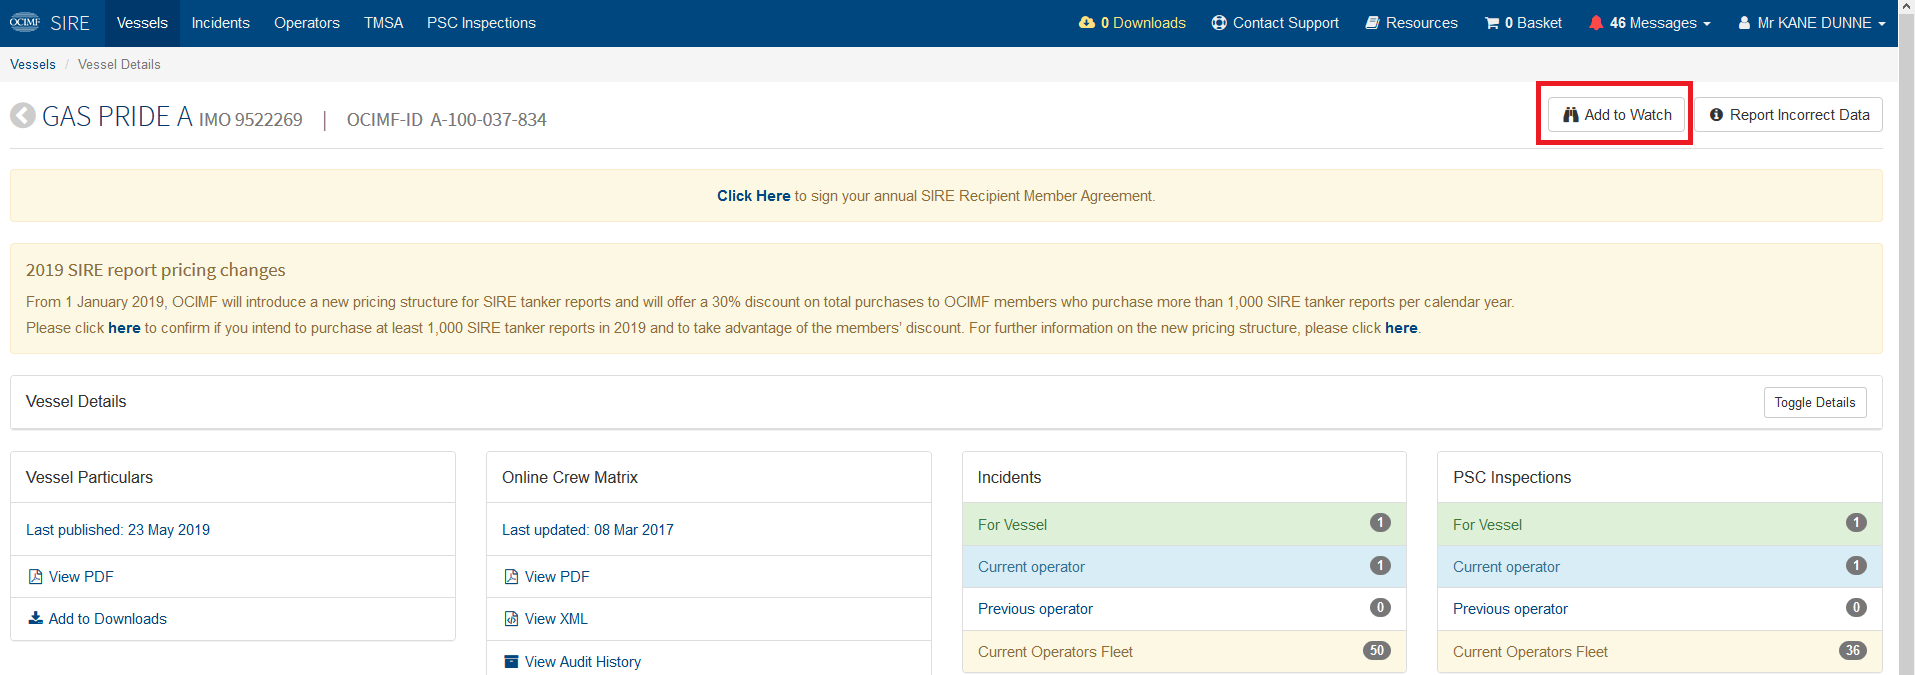Click the back arrow beside GAS PRIDE A

(x=23, y=116)
